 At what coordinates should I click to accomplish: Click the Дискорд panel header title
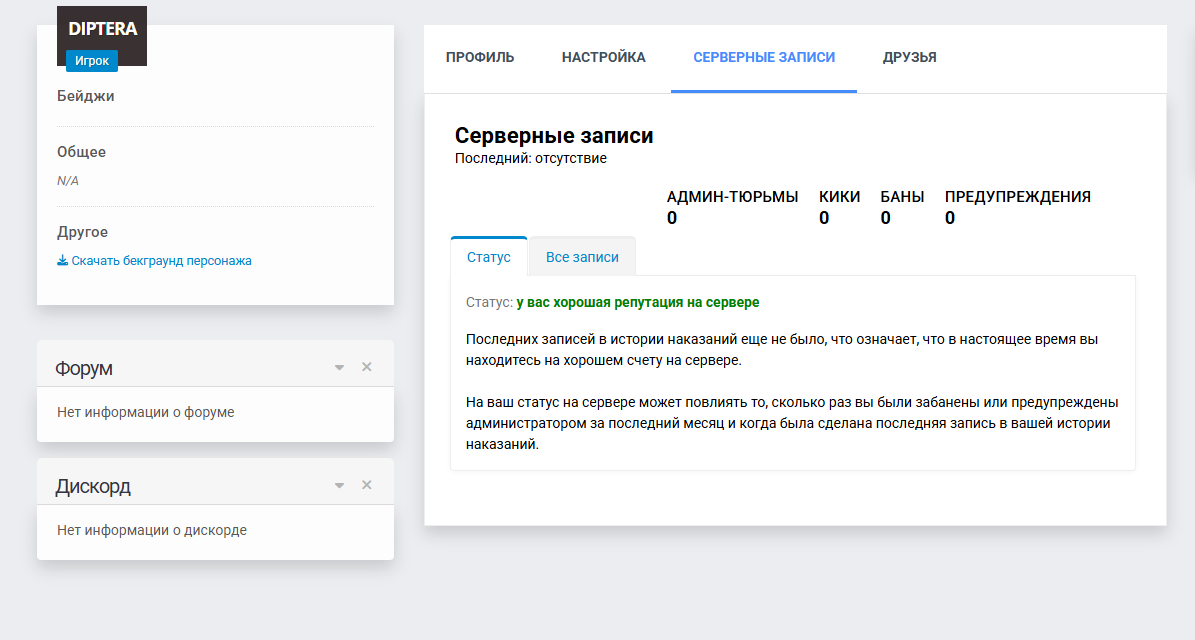pyautogui.click(x=93, y=487)
